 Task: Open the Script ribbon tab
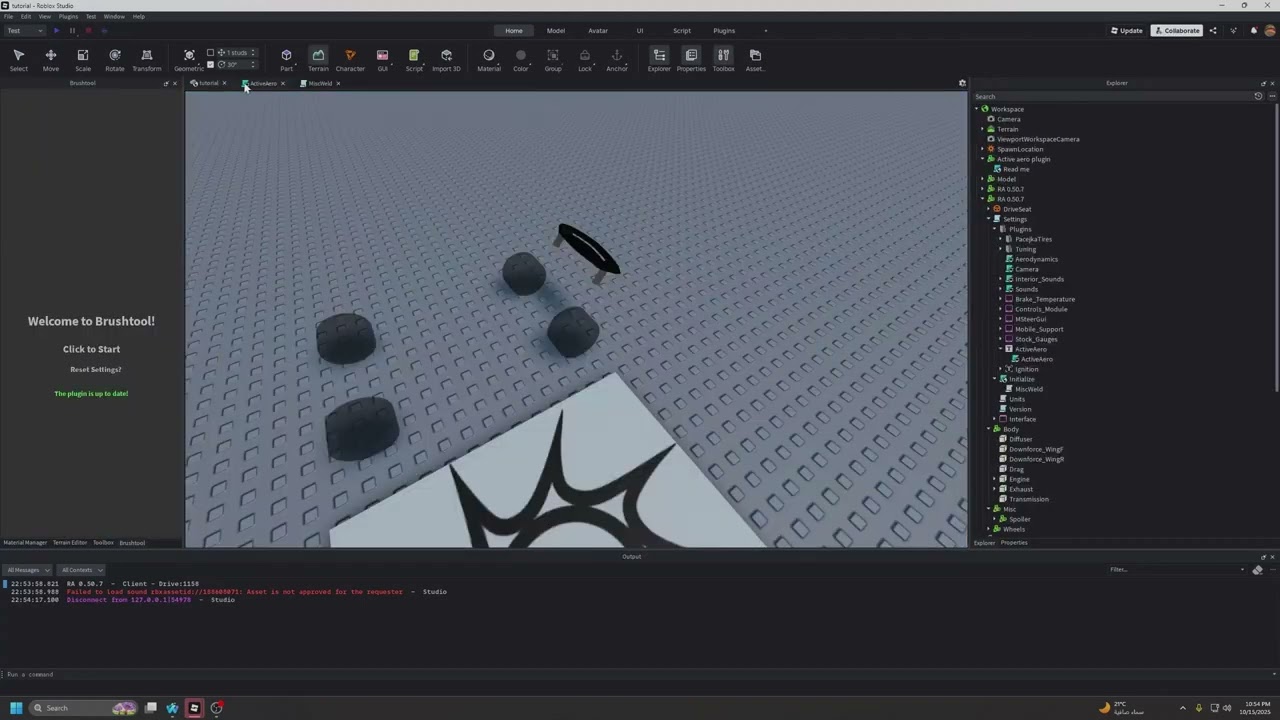pyautogui.click(x=682, y=31)
